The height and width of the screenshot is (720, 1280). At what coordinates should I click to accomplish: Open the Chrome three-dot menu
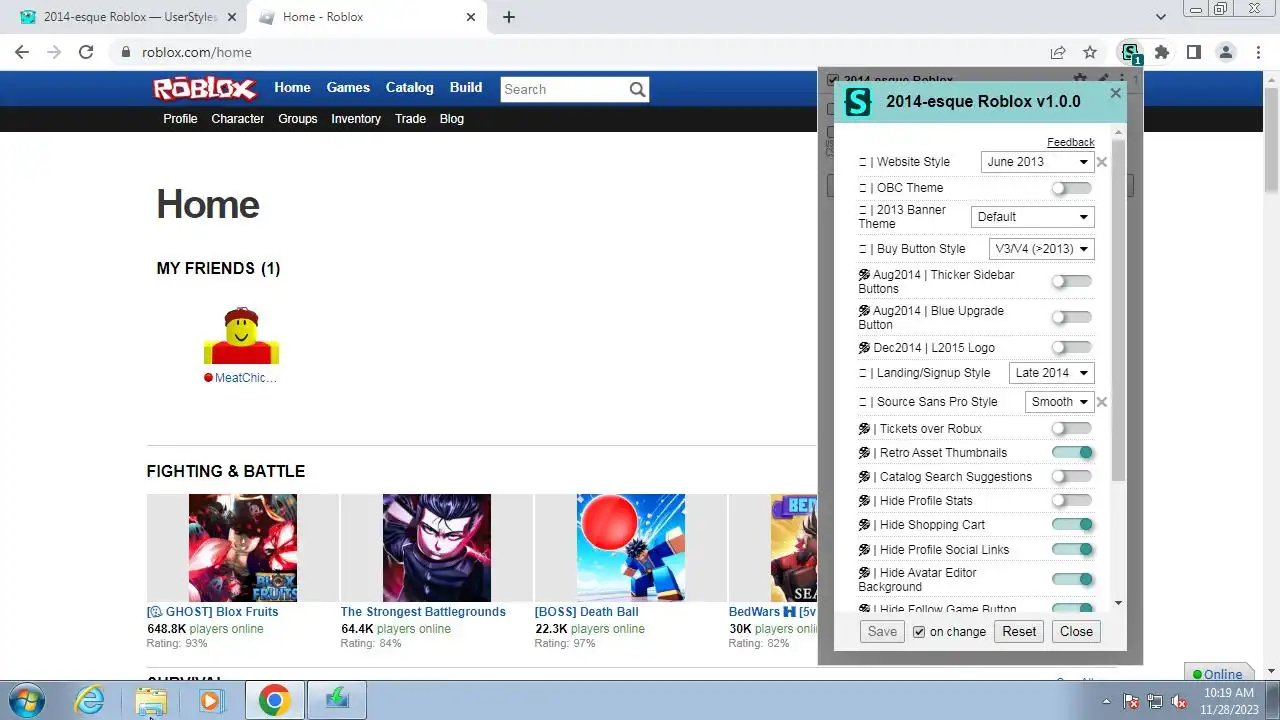click(1257, 52)
